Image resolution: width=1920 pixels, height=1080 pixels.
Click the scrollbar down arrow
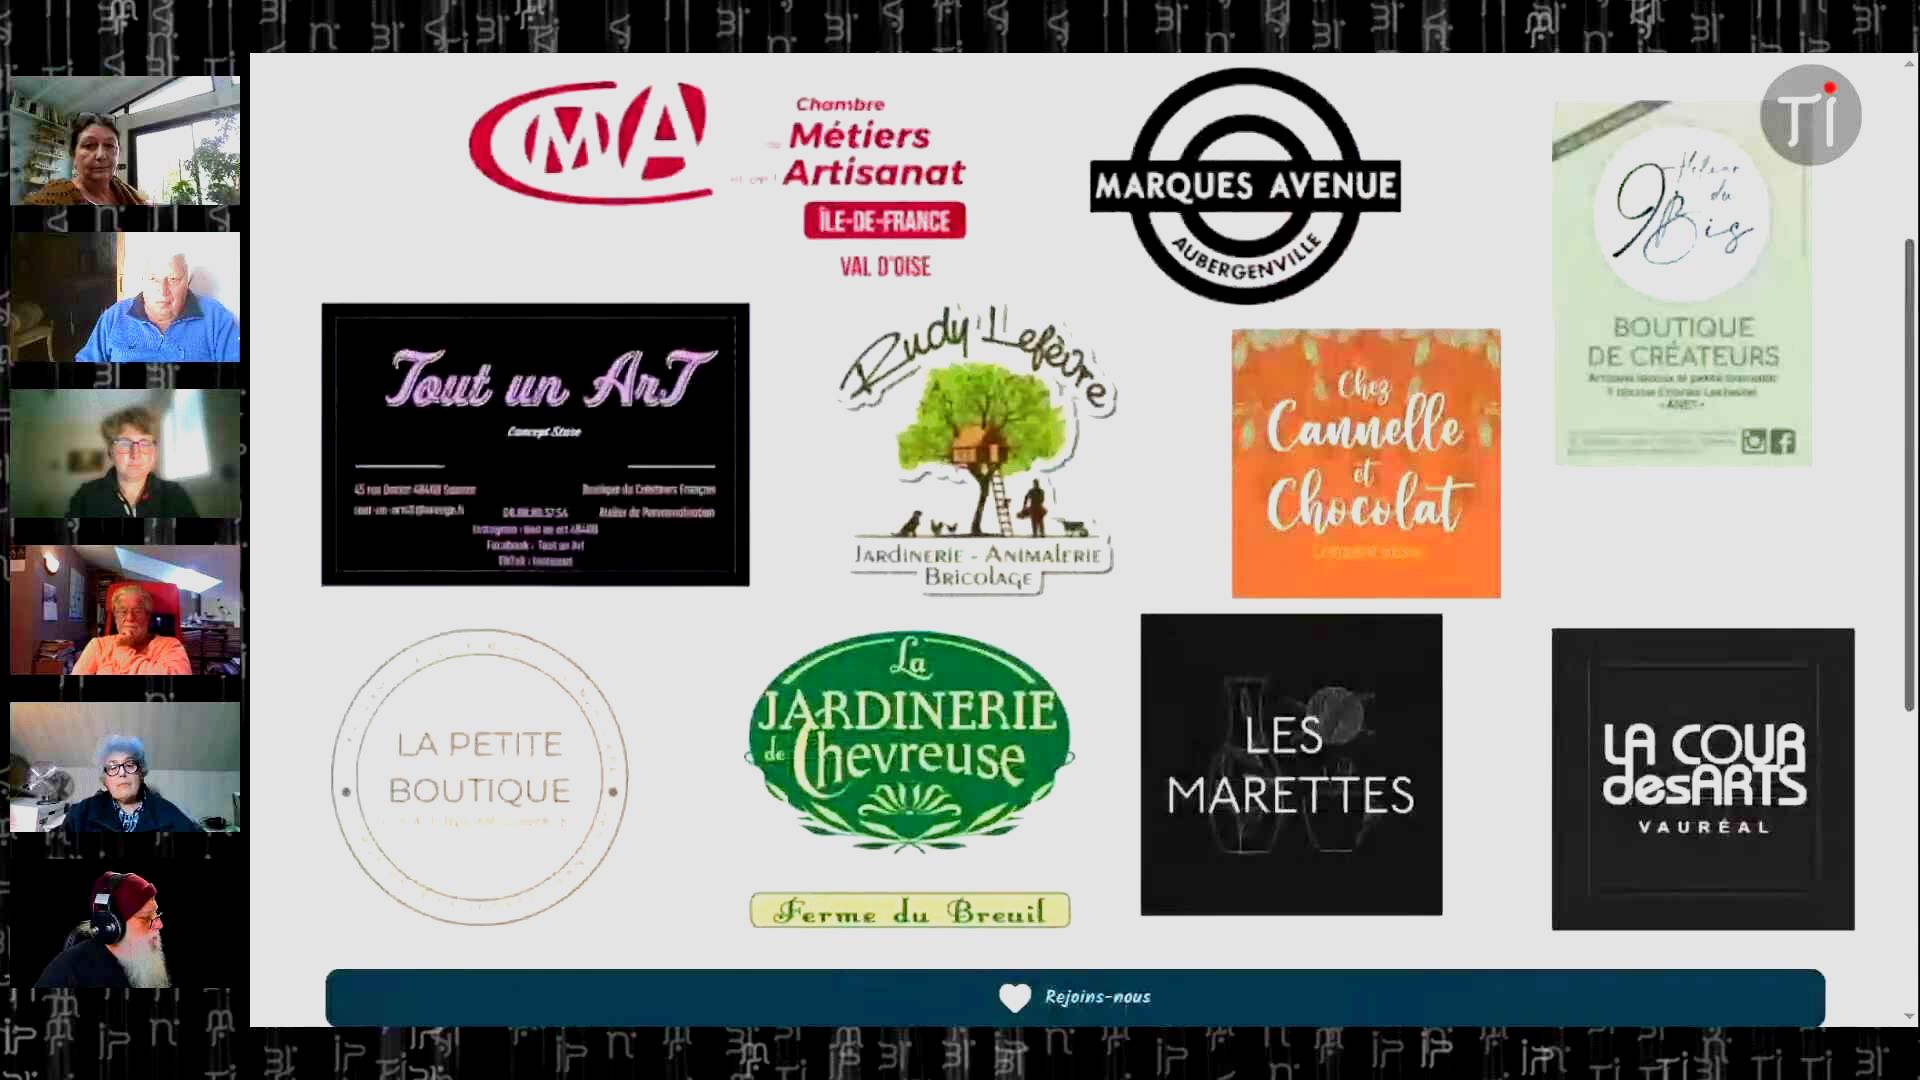click(1909, 1016)
